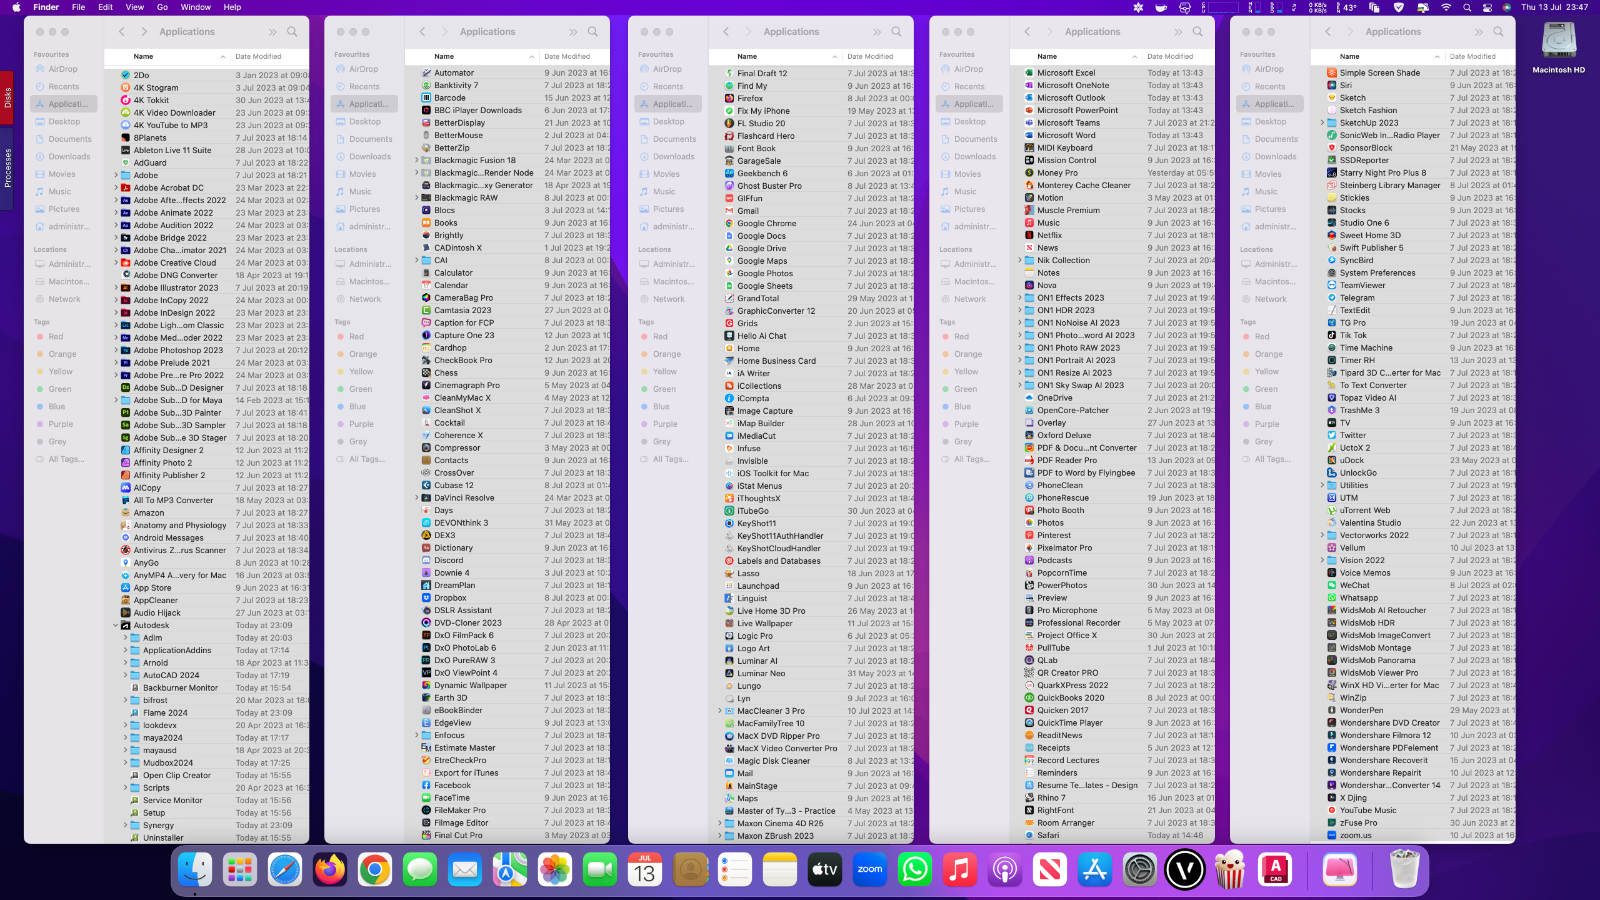Select the Automator app in the second window
This screenshot has height=900, width=1600.
tap(454, 73)
